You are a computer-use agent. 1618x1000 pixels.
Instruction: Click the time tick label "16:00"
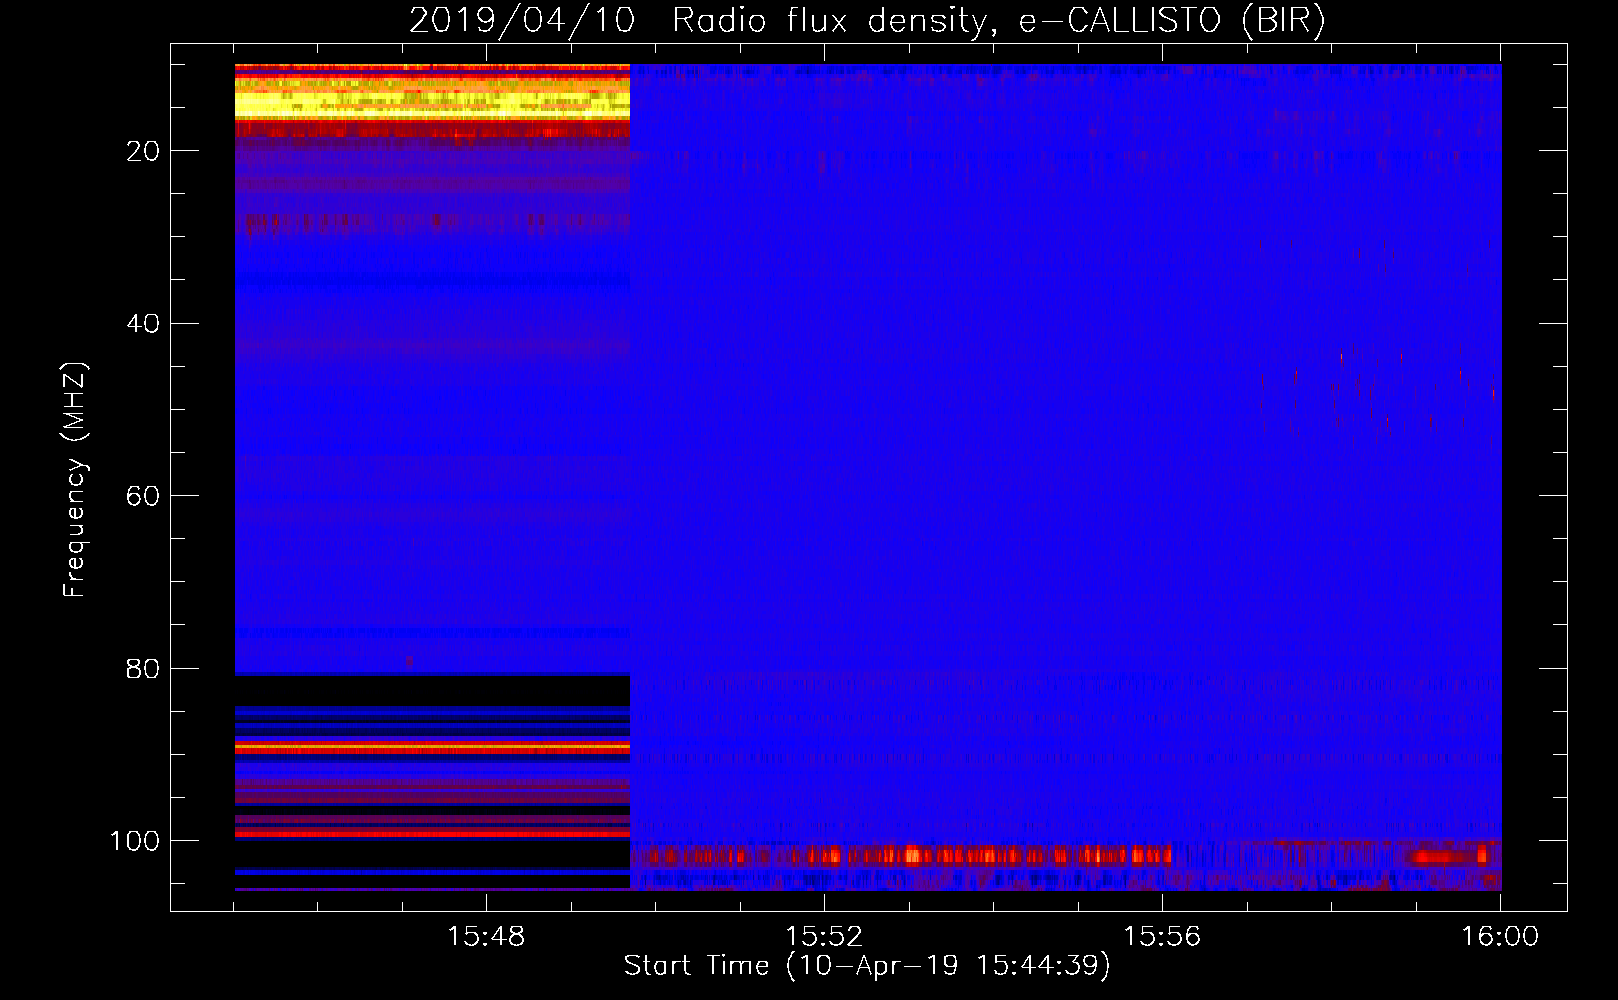pos(1500,937)
